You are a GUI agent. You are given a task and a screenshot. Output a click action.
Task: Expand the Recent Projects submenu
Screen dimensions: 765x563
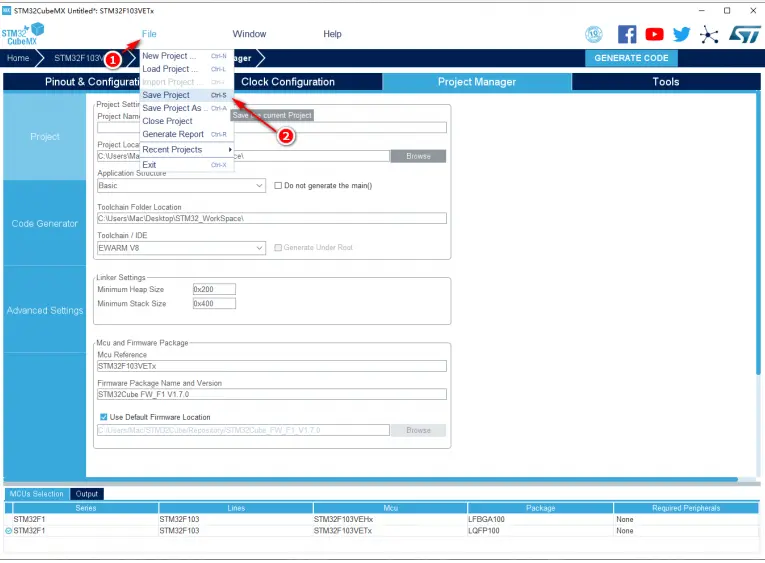click(187, 150)
